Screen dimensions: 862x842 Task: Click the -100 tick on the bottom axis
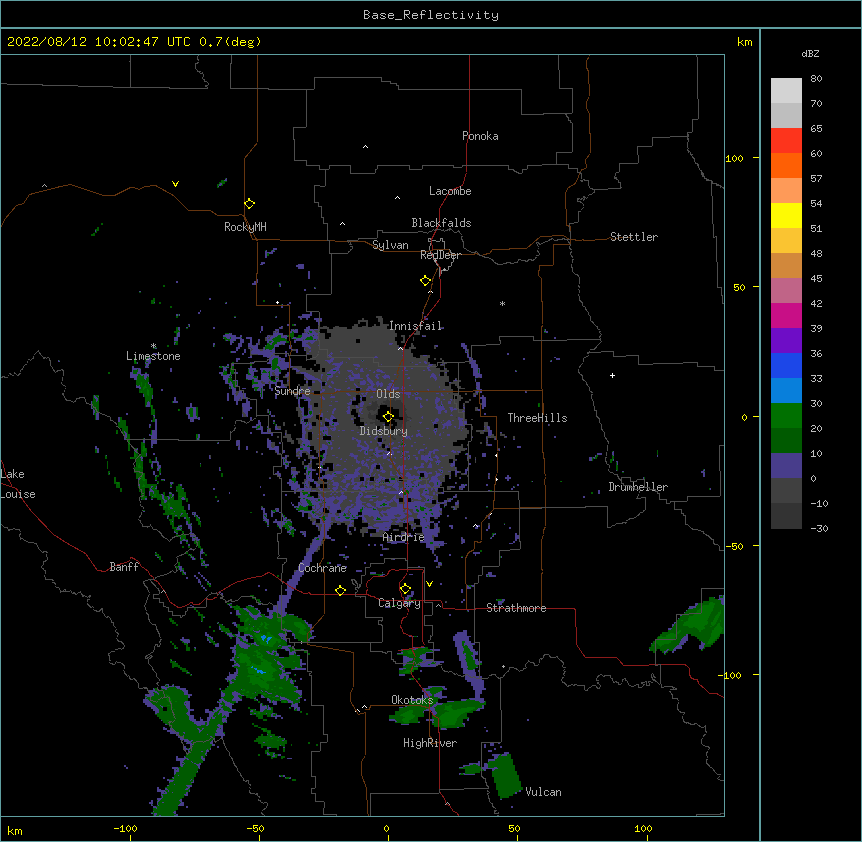click(x=125, y=828)
